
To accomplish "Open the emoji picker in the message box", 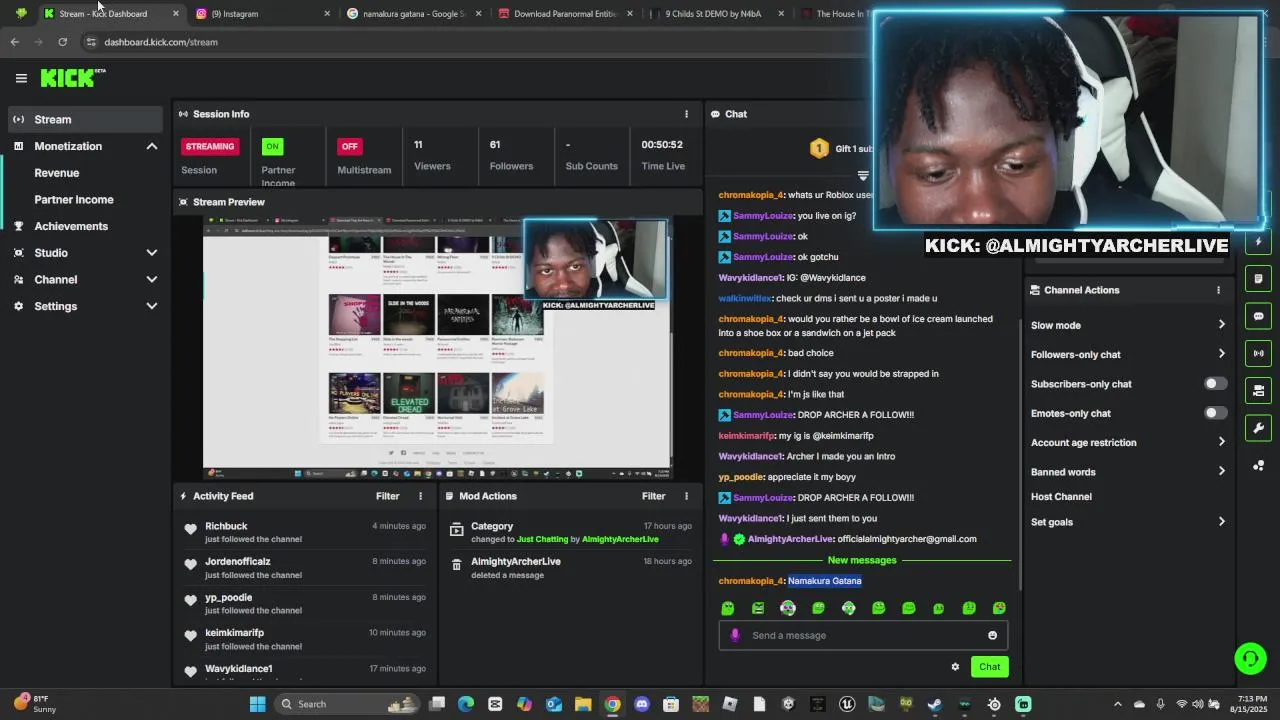I will [x=992, y=635].
